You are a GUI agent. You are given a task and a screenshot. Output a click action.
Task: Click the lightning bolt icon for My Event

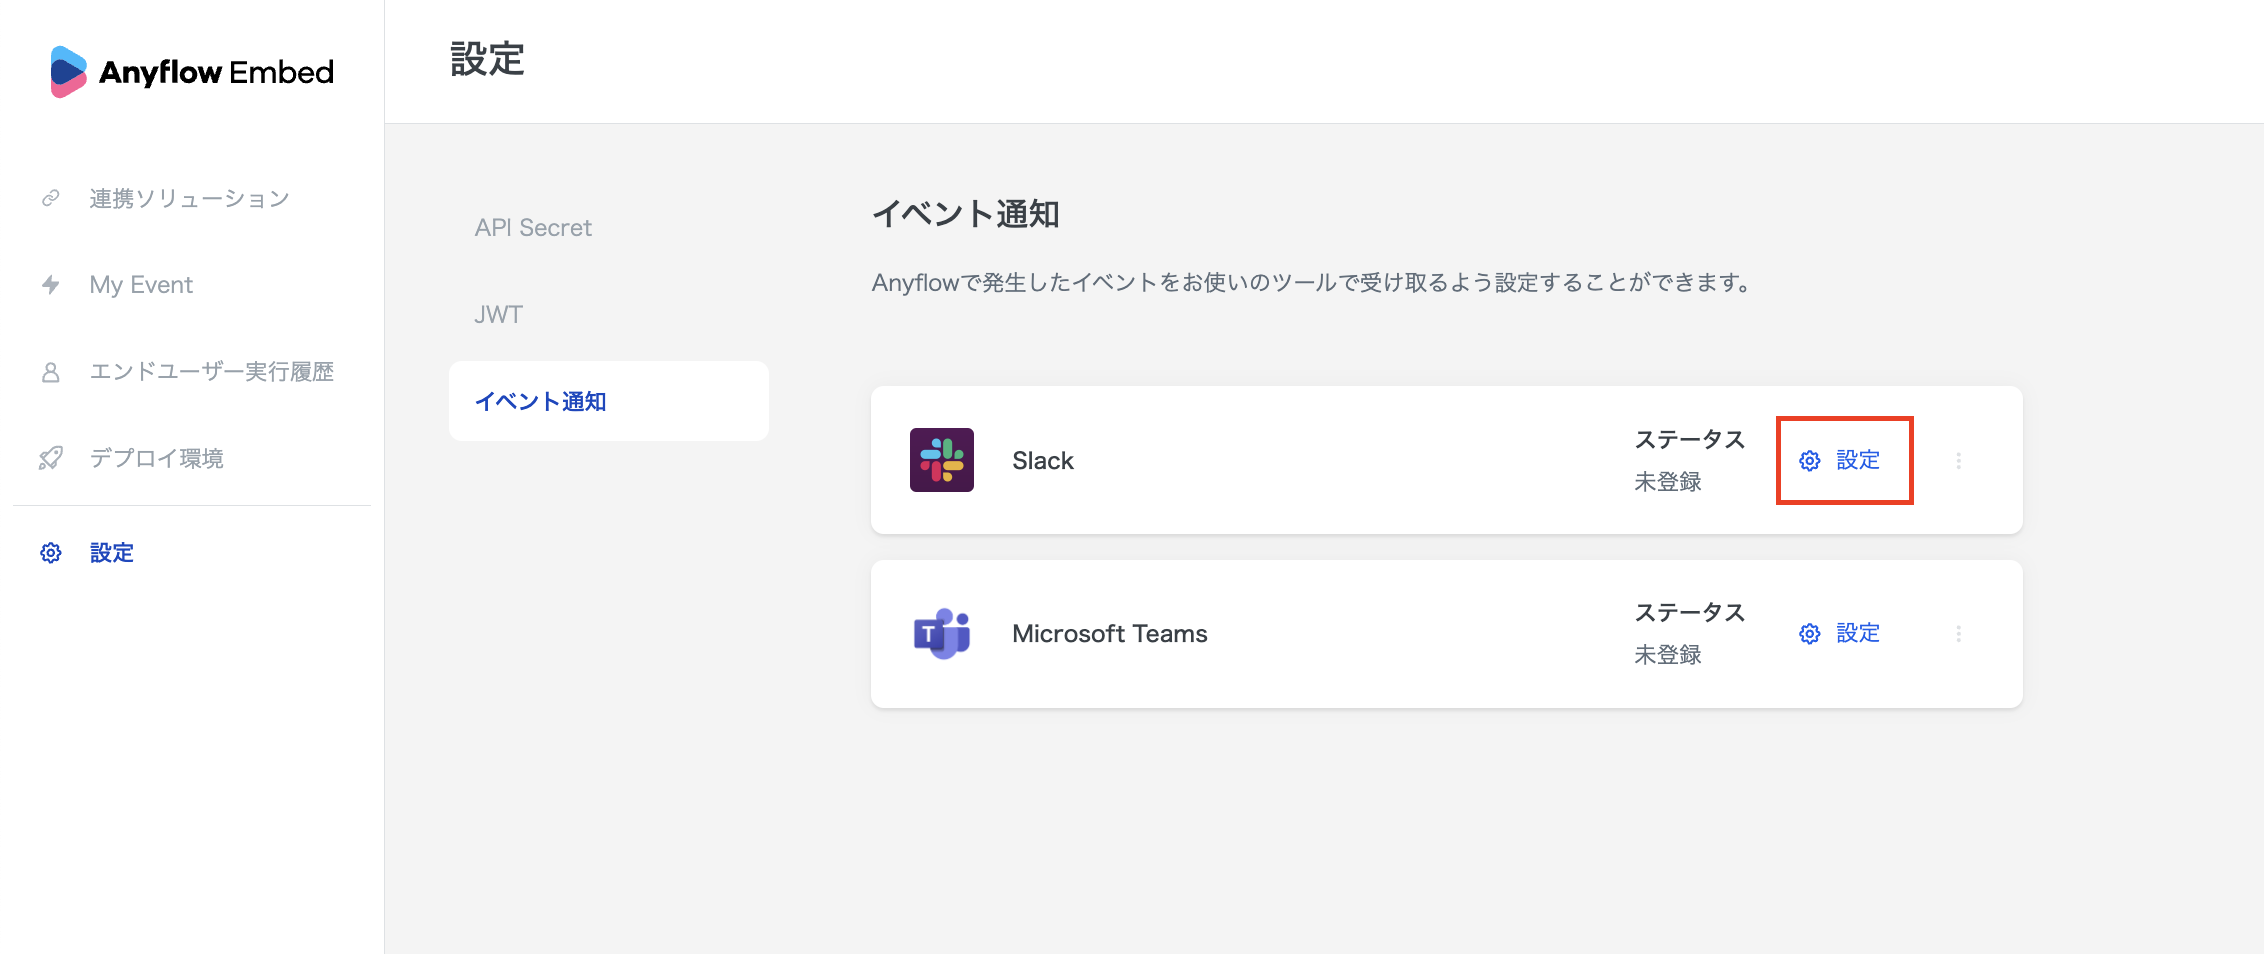pyautogui.click(x=51, y=285)
